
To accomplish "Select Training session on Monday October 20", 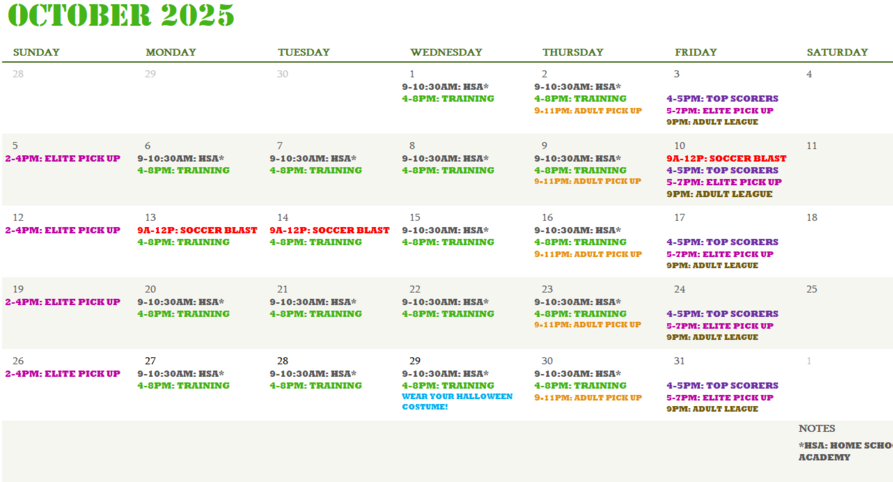I will pos(183,313).
